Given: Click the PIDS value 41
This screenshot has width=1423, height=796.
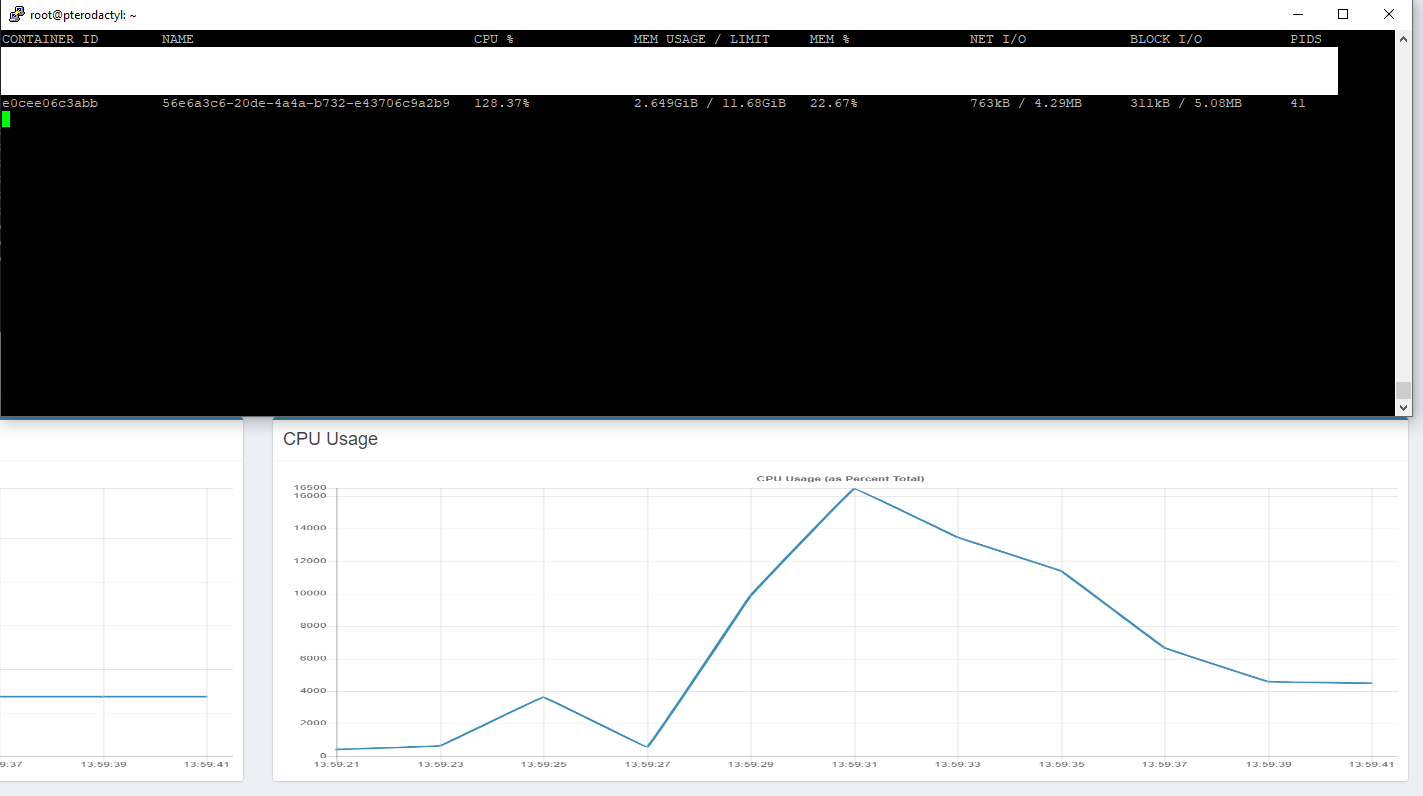Looking at the screenshot, I should tap(1298, 103).
